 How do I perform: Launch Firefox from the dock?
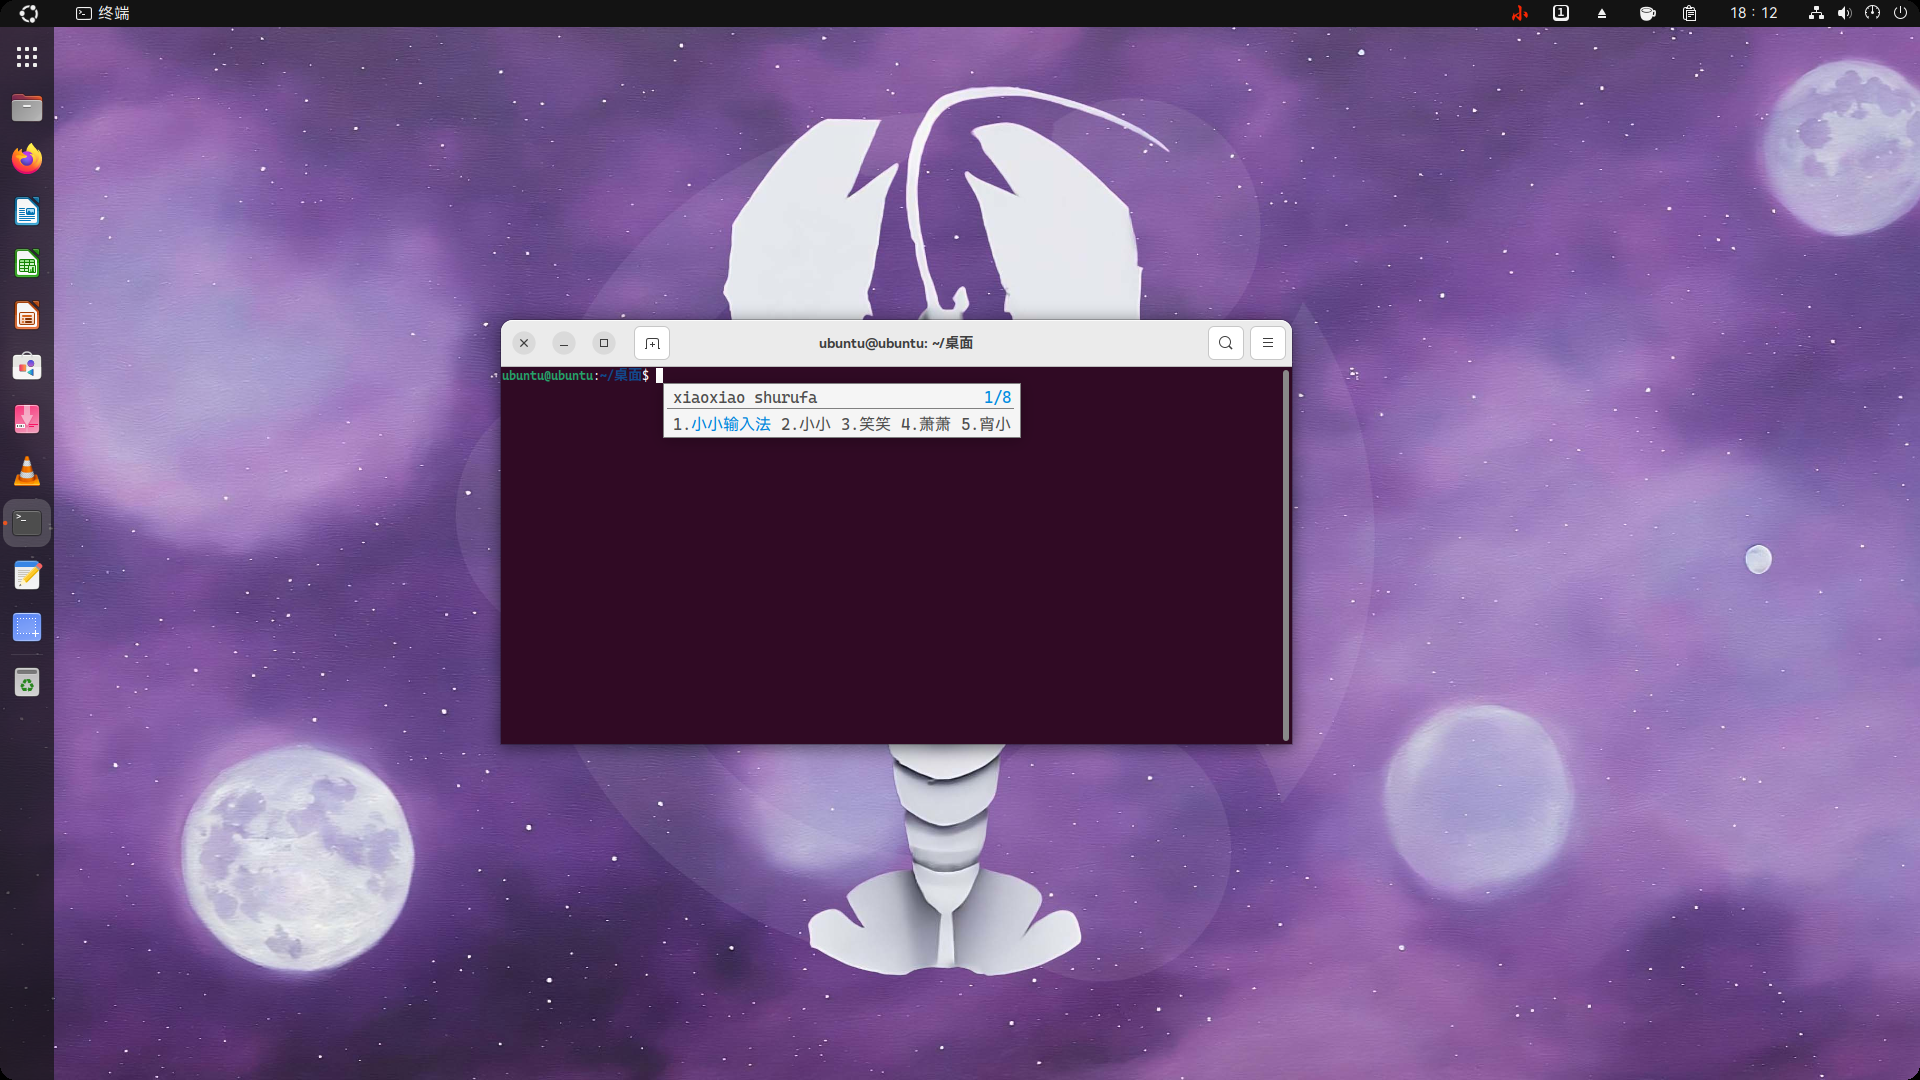(x=27, y=159)
